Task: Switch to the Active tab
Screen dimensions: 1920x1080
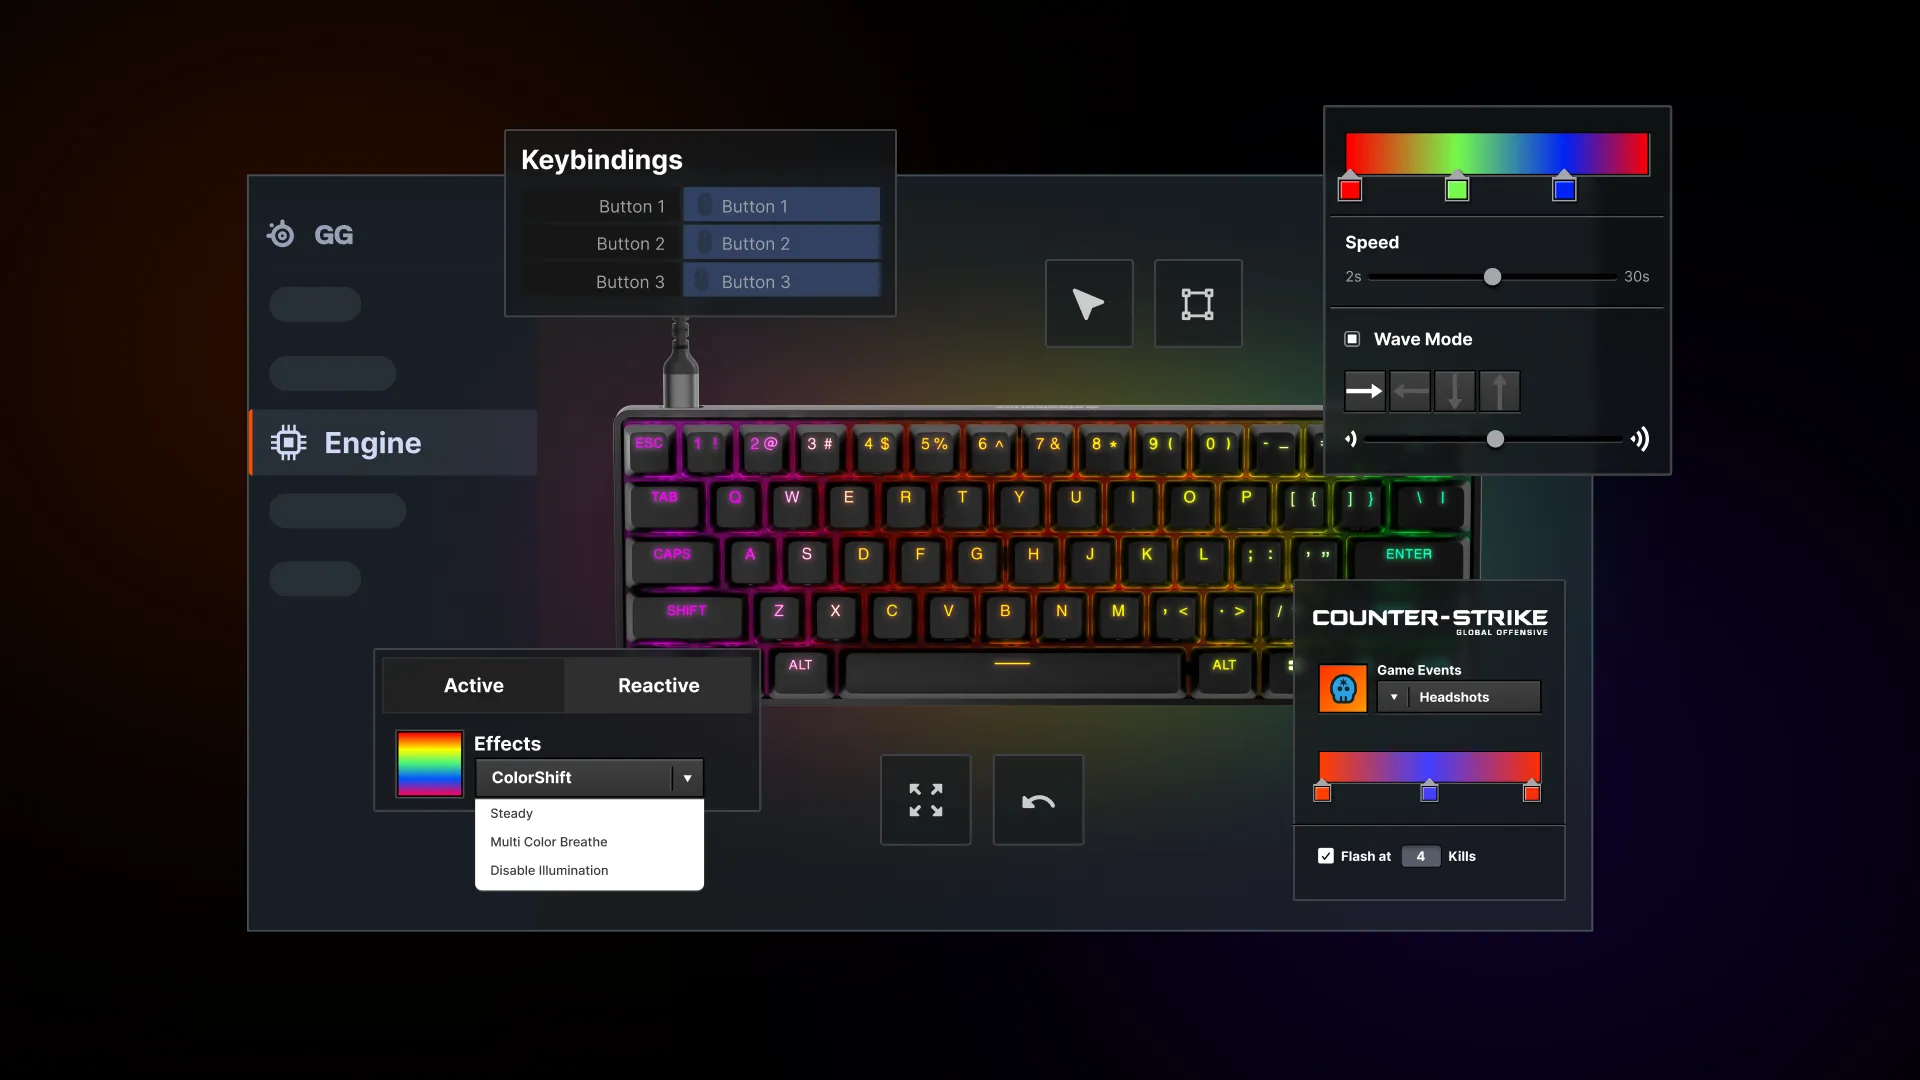Action: [x=474, y=685]
